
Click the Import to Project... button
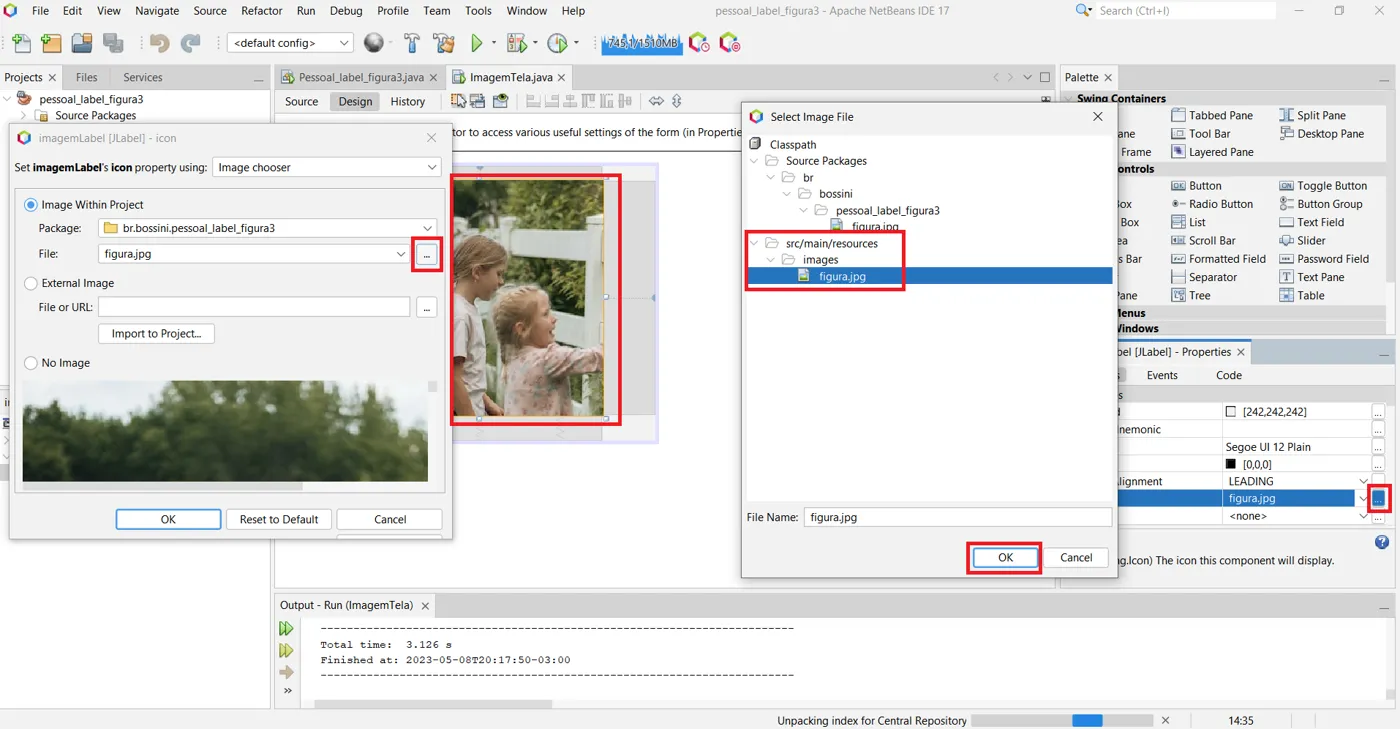[x=156, y=334]
